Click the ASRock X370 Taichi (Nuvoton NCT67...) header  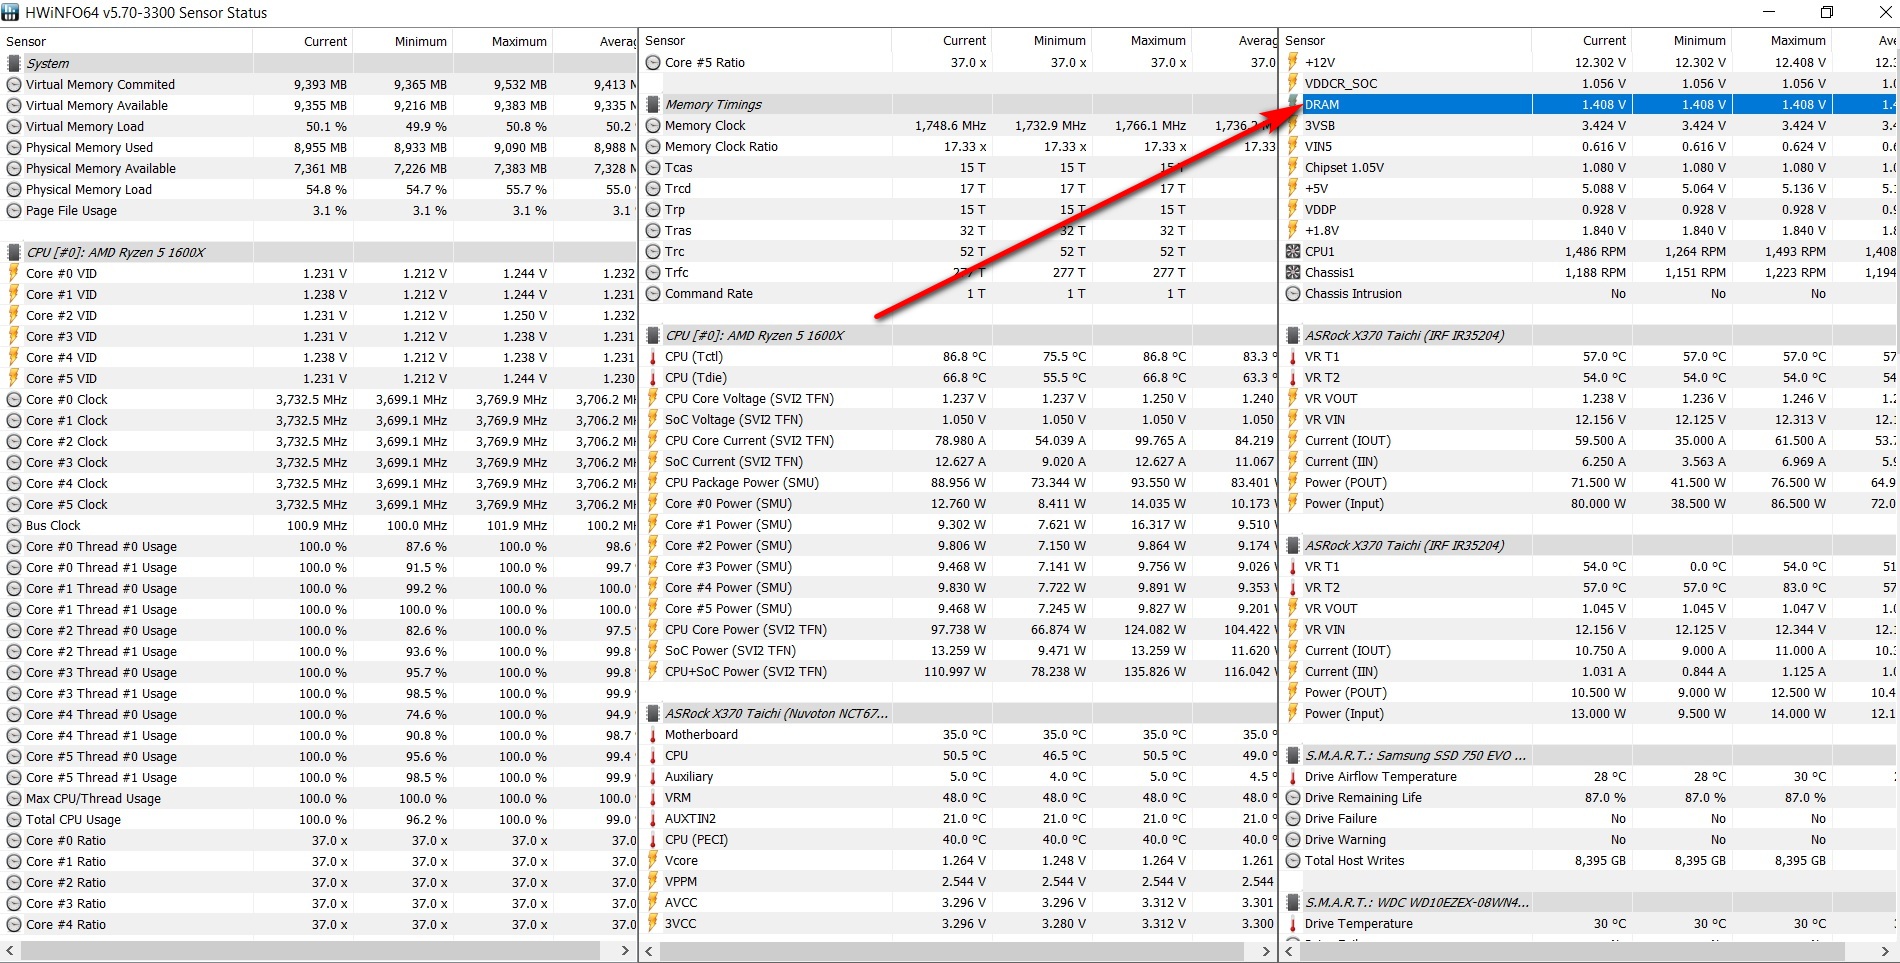(x=776, y=714)
